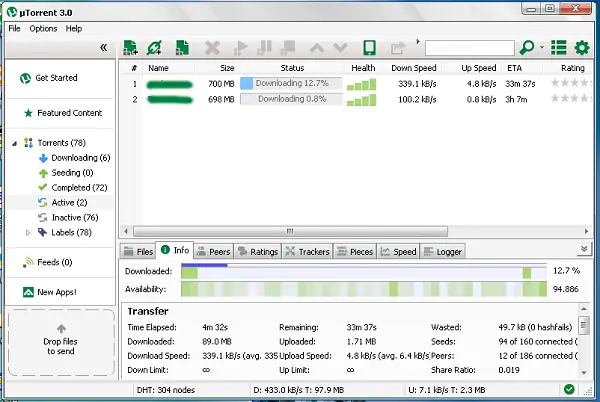Click inside the toolbar search field

click(x=470, y=48)
